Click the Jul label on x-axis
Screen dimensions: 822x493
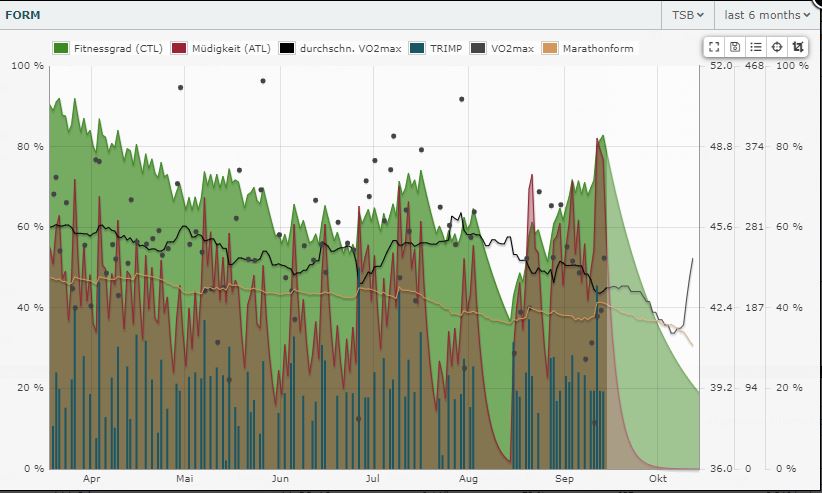(373, 479)
